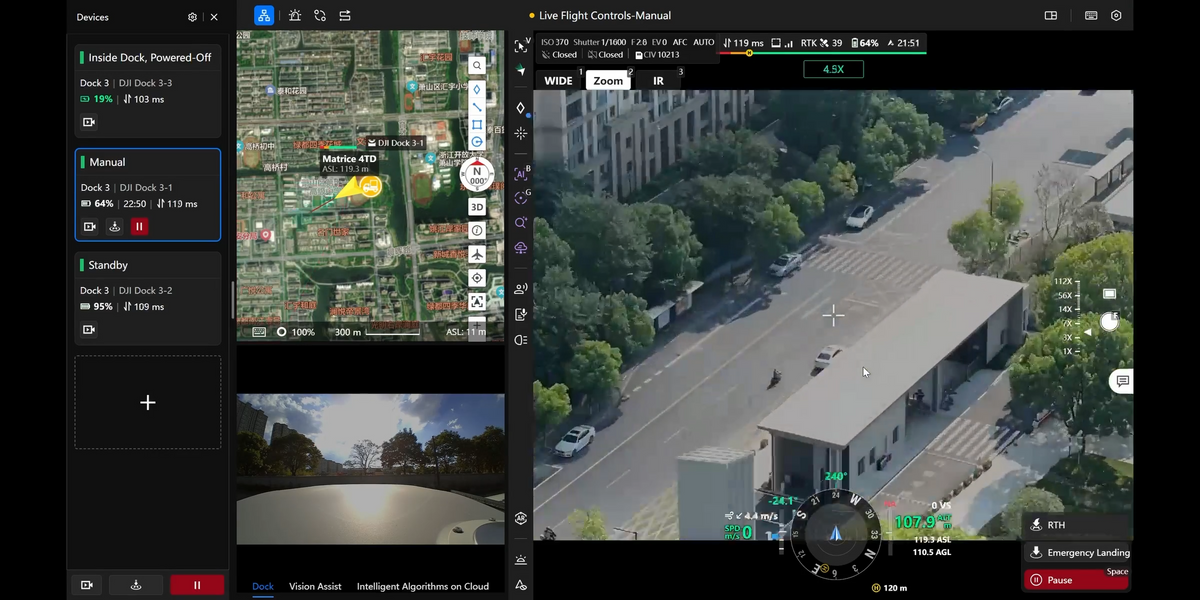Click the screen icon above zoom dial
1200x600 pixels.
click(1109, 294)
